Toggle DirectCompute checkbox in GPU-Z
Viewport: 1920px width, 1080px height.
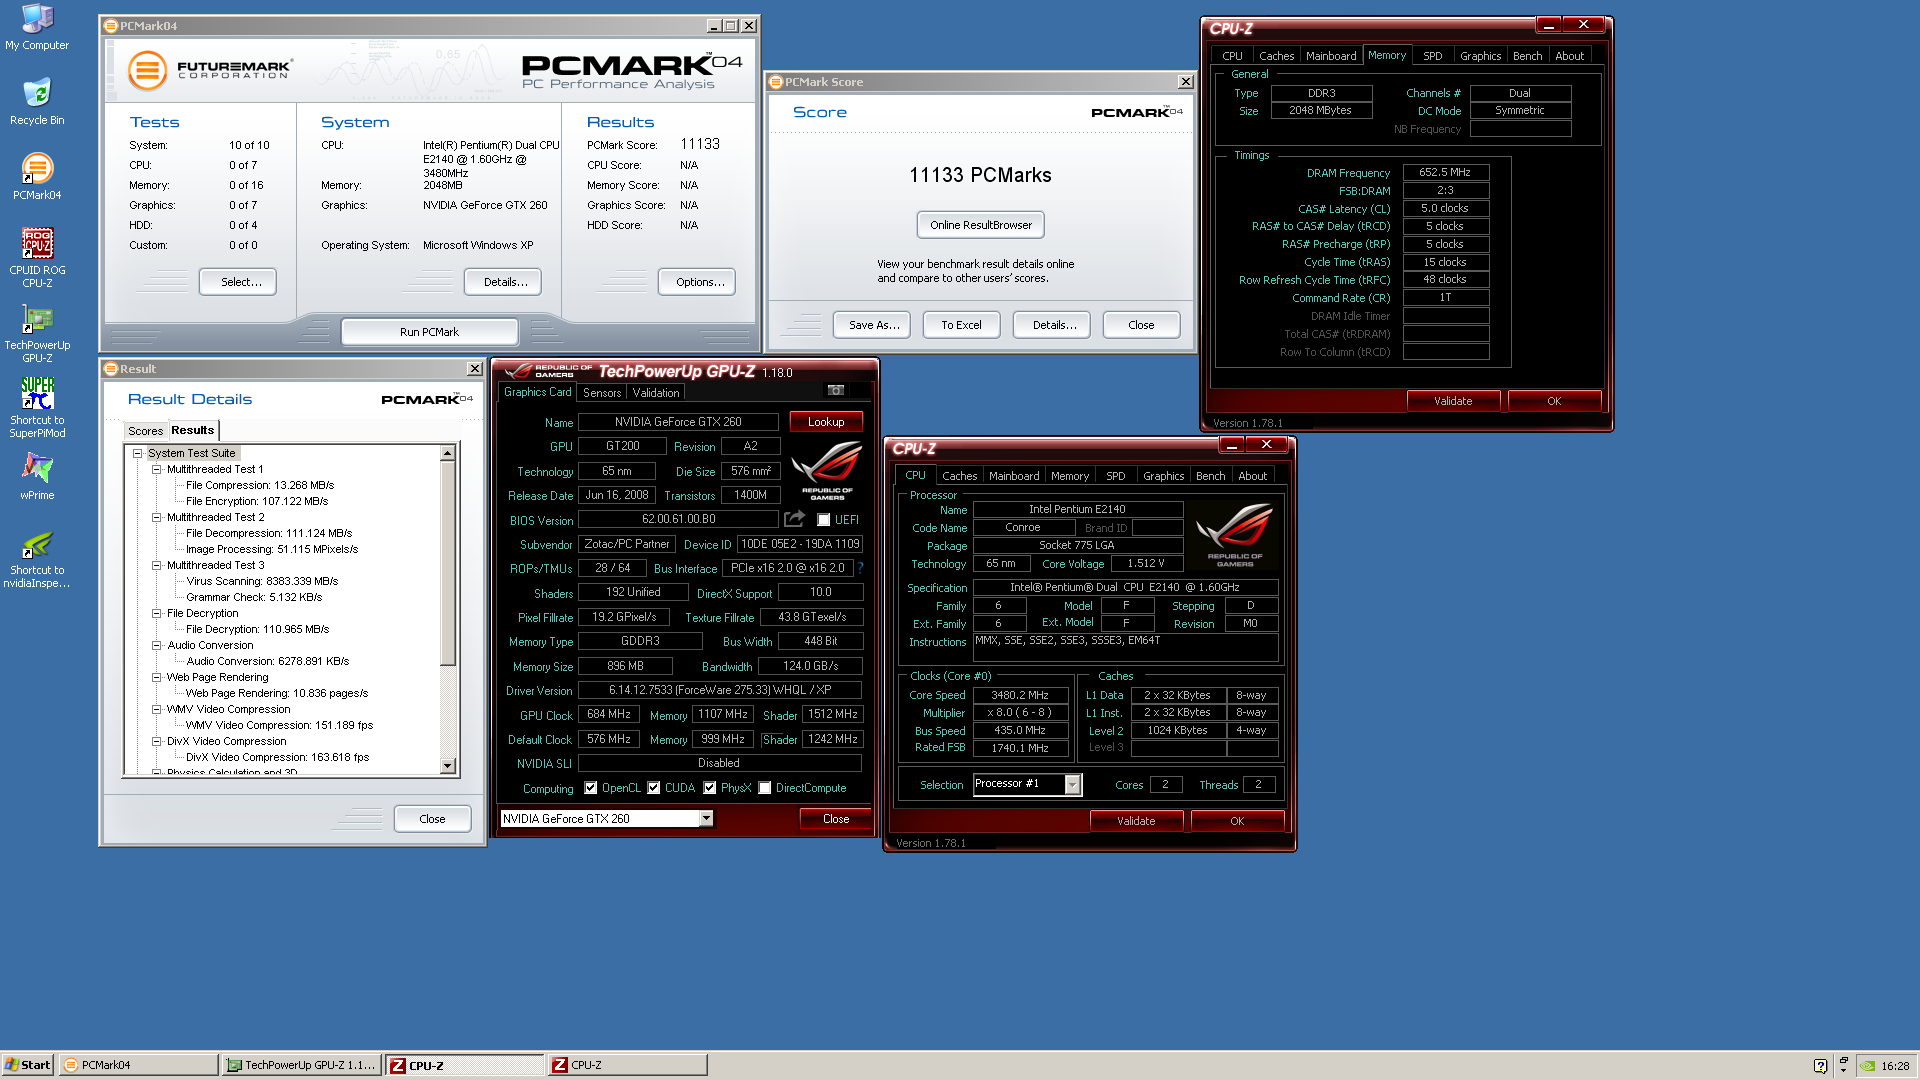pyautogui.click(x=765, y=788)
